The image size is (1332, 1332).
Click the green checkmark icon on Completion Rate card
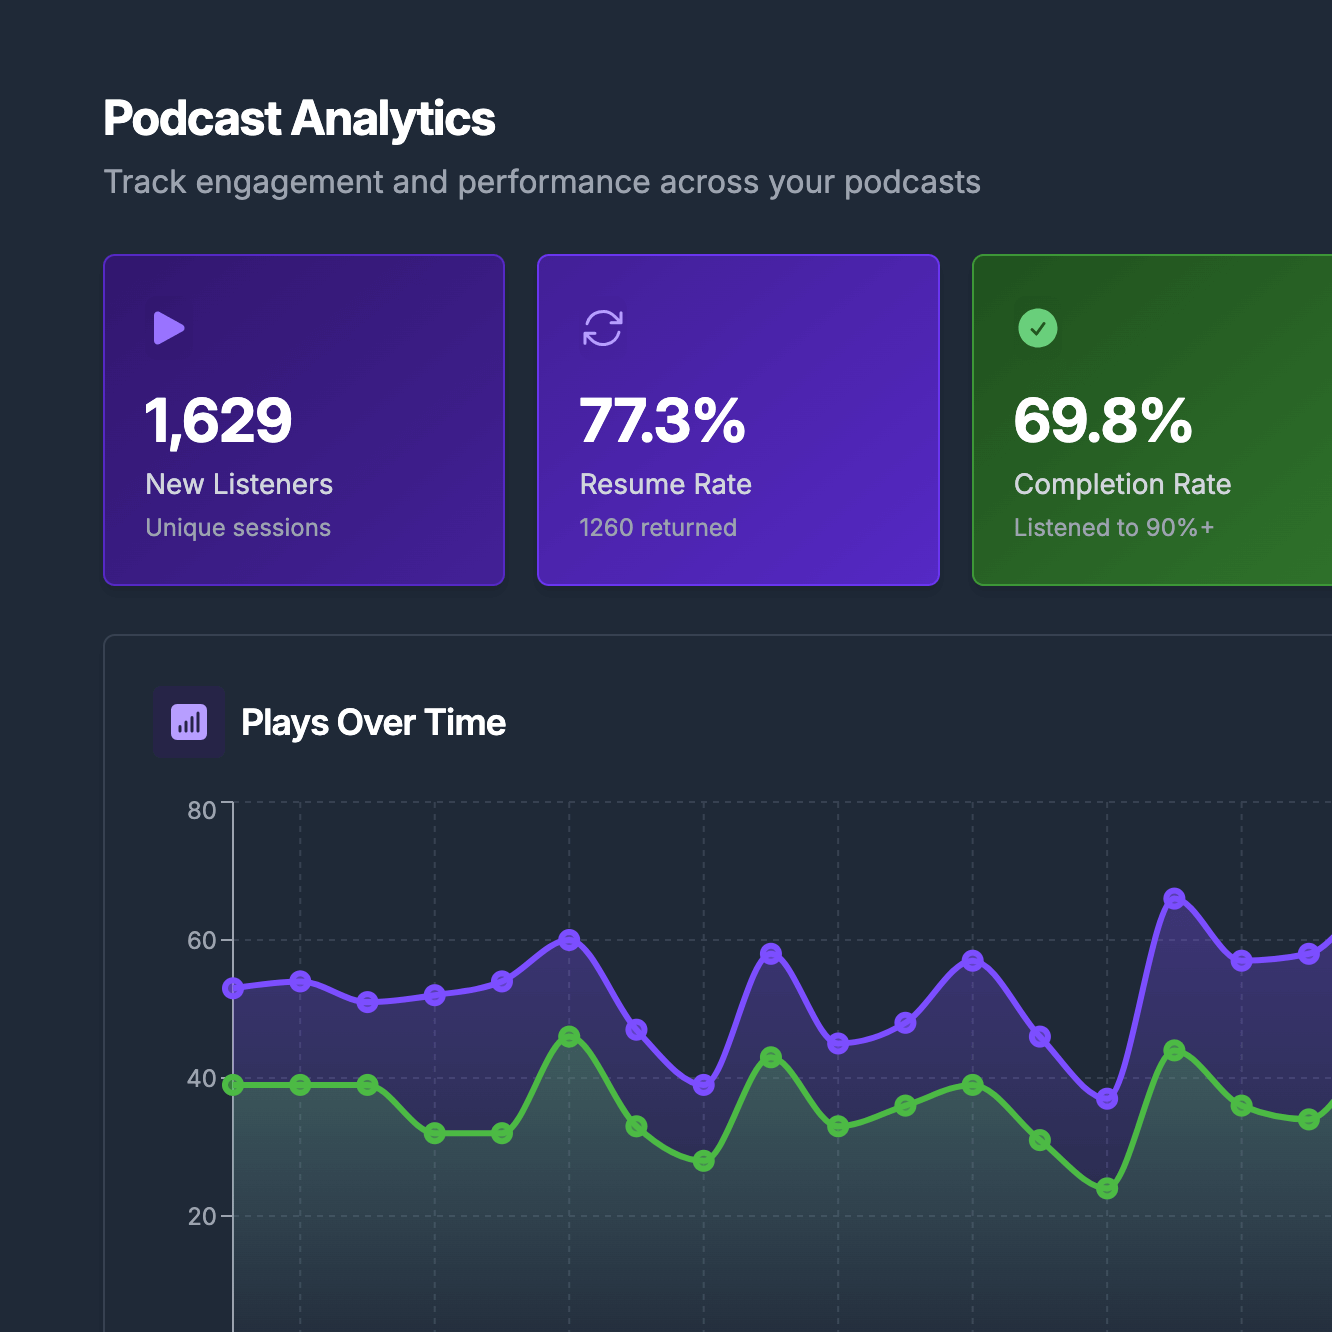click(x=1037, y=328)
